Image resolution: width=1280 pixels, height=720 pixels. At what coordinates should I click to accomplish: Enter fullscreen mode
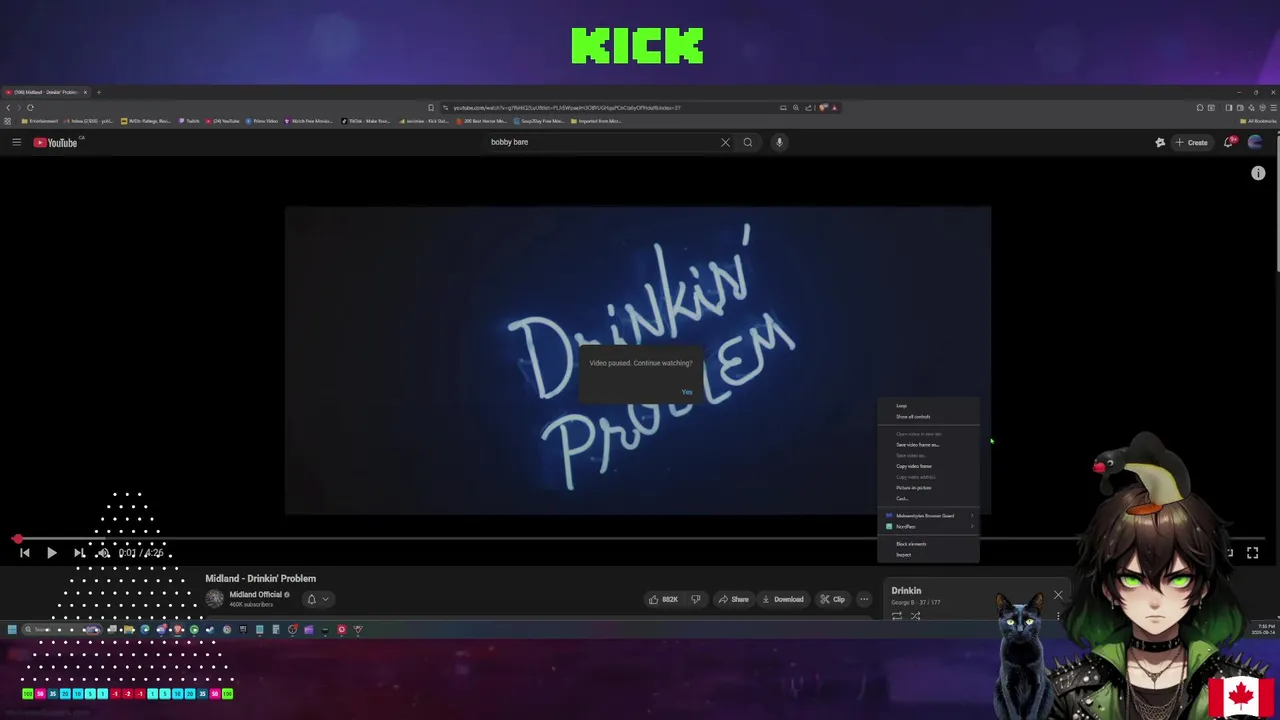tap(1252, 552)
